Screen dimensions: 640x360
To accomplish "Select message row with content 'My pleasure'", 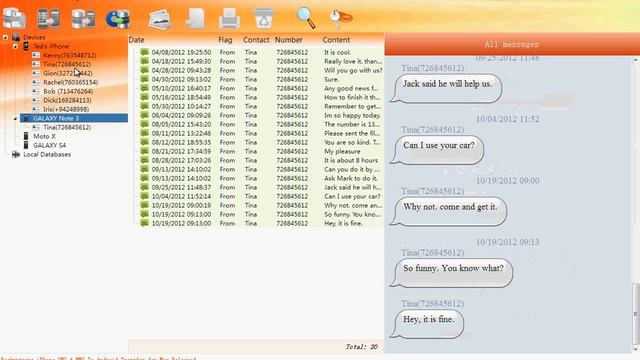I will click(x=261, y=151).
